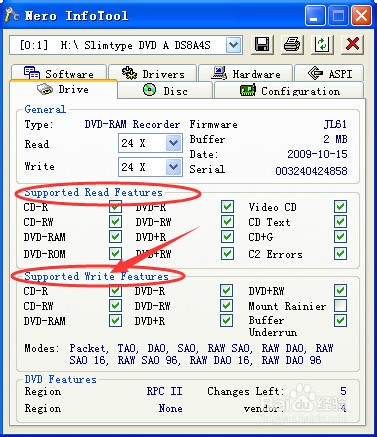The height and width of the screenshot is (437, 377).
Task: Toggle CD+G checkbox
Action: coord(340,237)
